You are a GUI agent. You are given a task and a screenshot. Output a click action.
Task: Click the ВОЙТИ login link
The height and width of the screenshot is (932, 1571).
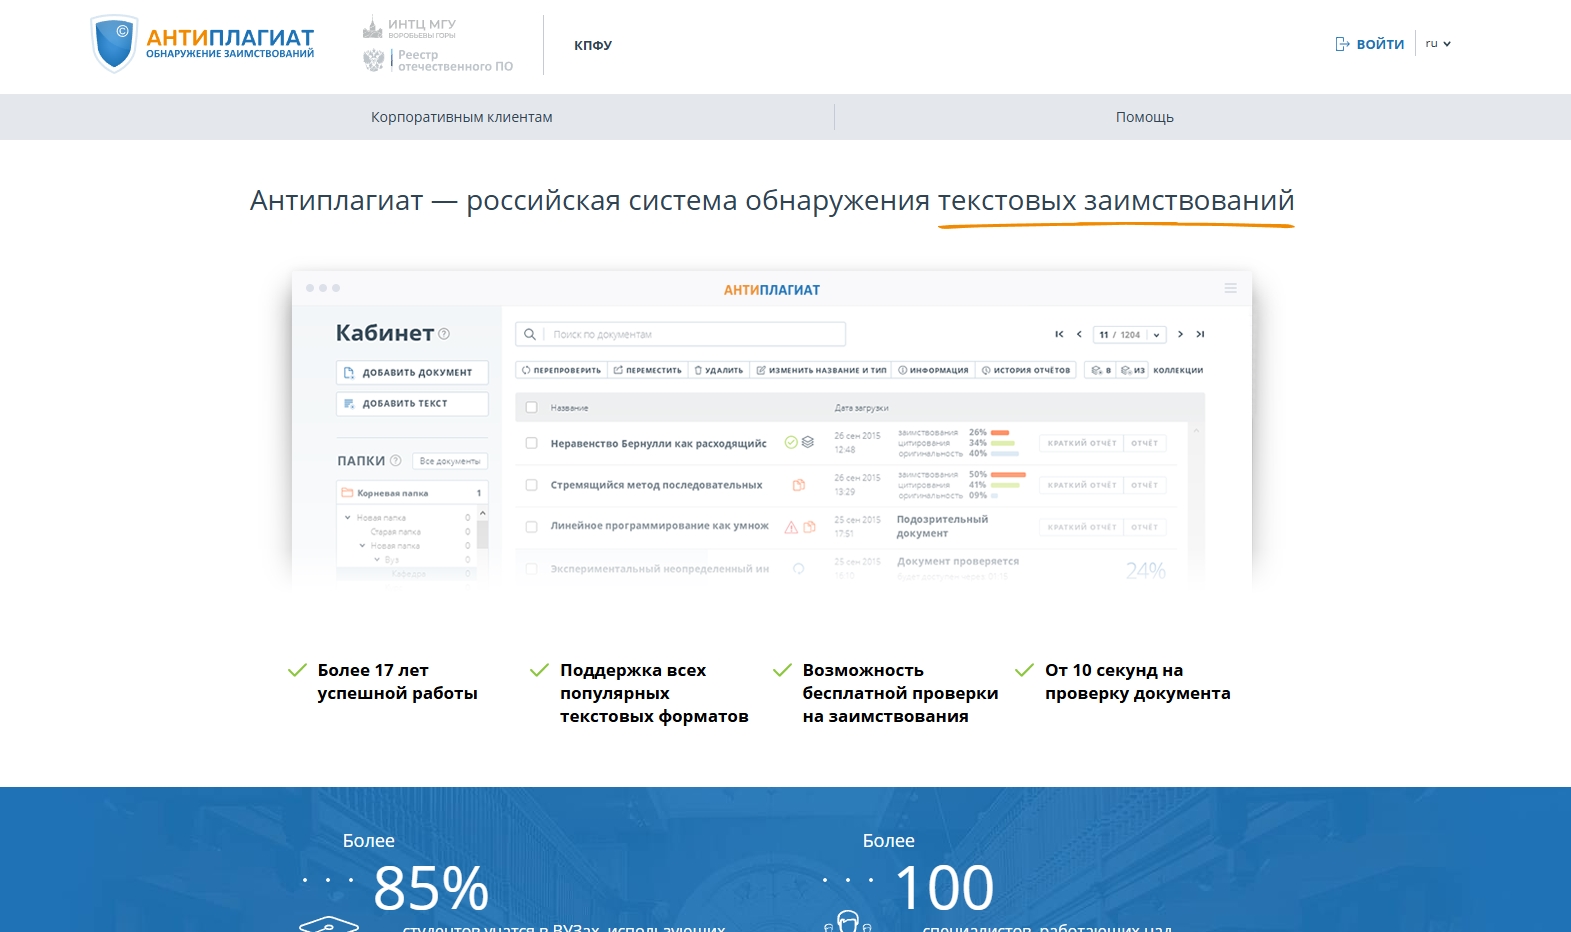point(1380,44)
